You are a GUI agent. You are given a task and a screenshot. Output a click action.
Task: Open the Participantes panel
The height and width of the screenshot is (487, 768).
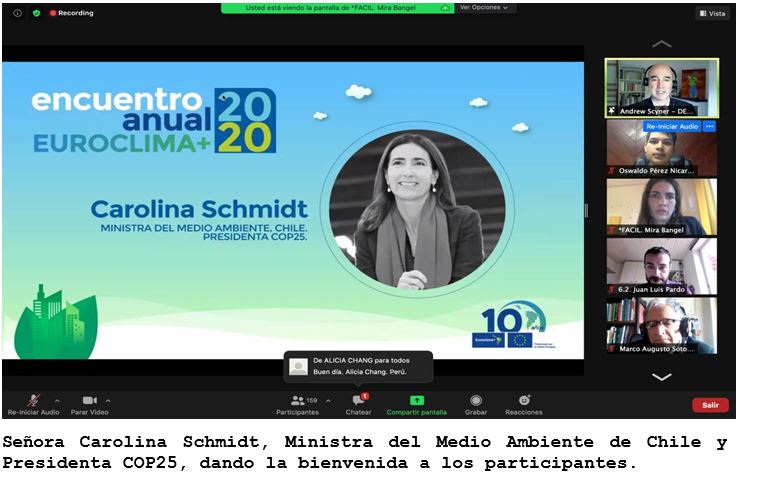297,405
